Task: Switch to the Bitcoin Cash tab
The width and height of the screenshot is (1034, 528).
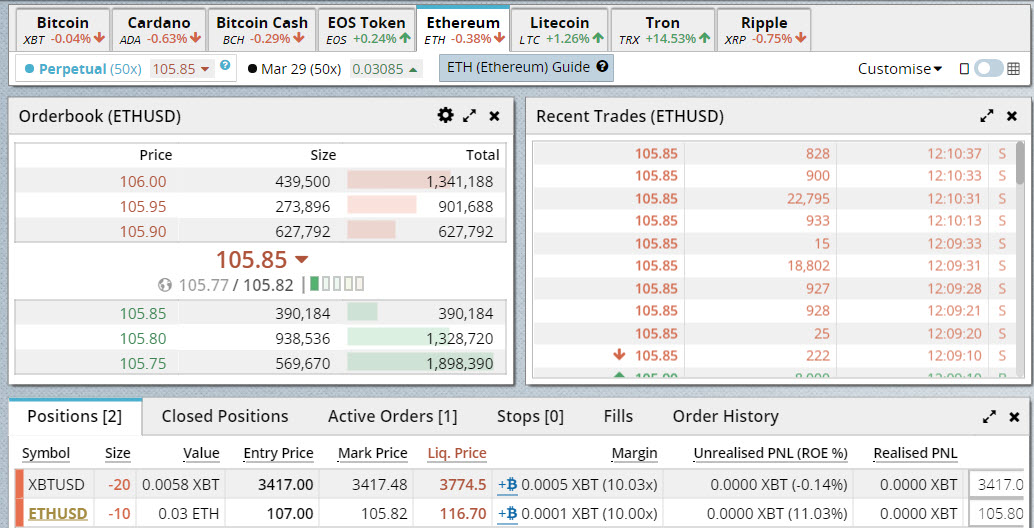Action: 262,30
